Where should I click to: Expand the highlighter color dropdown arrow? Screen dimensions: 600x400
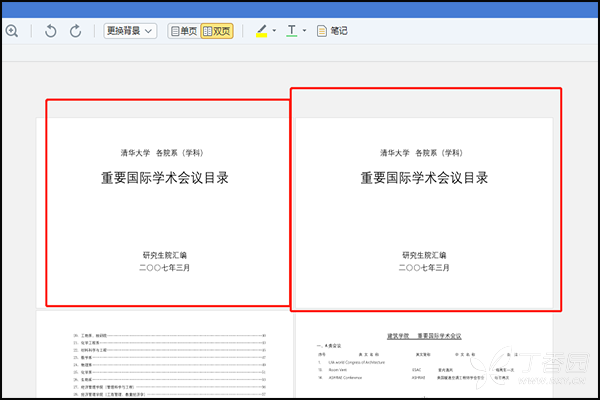coord(275,31)
